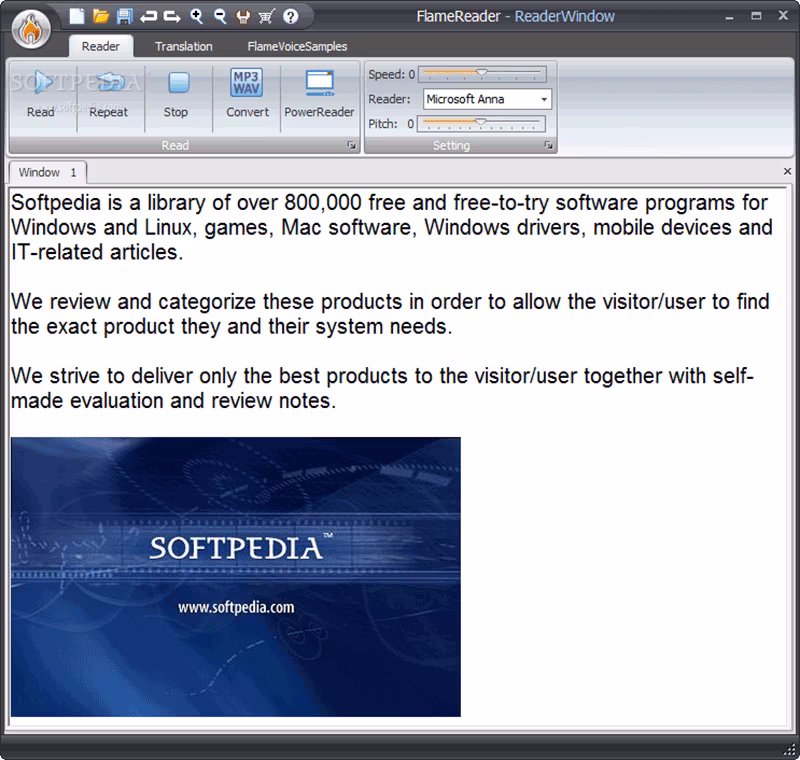Minimize the FlameReader window
This screenshot has height=760, width=800.
[x=730, y=17]
